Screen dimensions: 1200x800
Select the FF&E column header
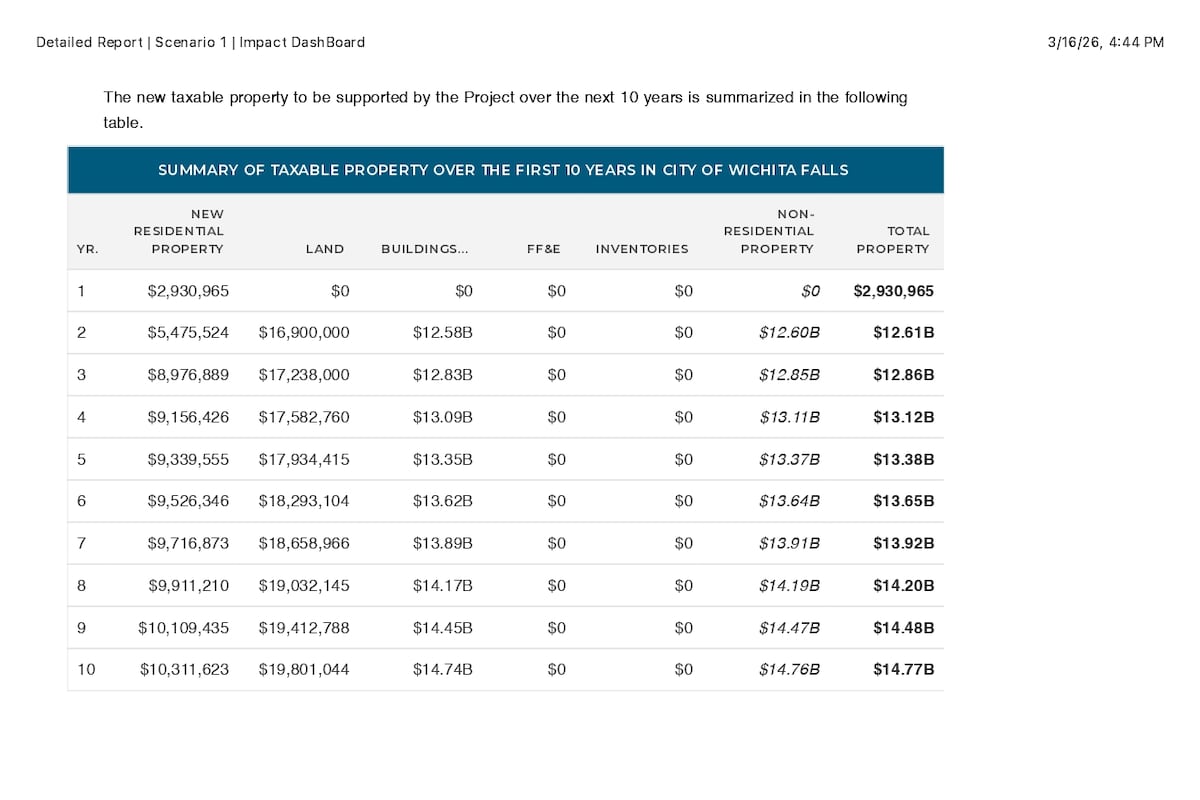tap(544, 249)
